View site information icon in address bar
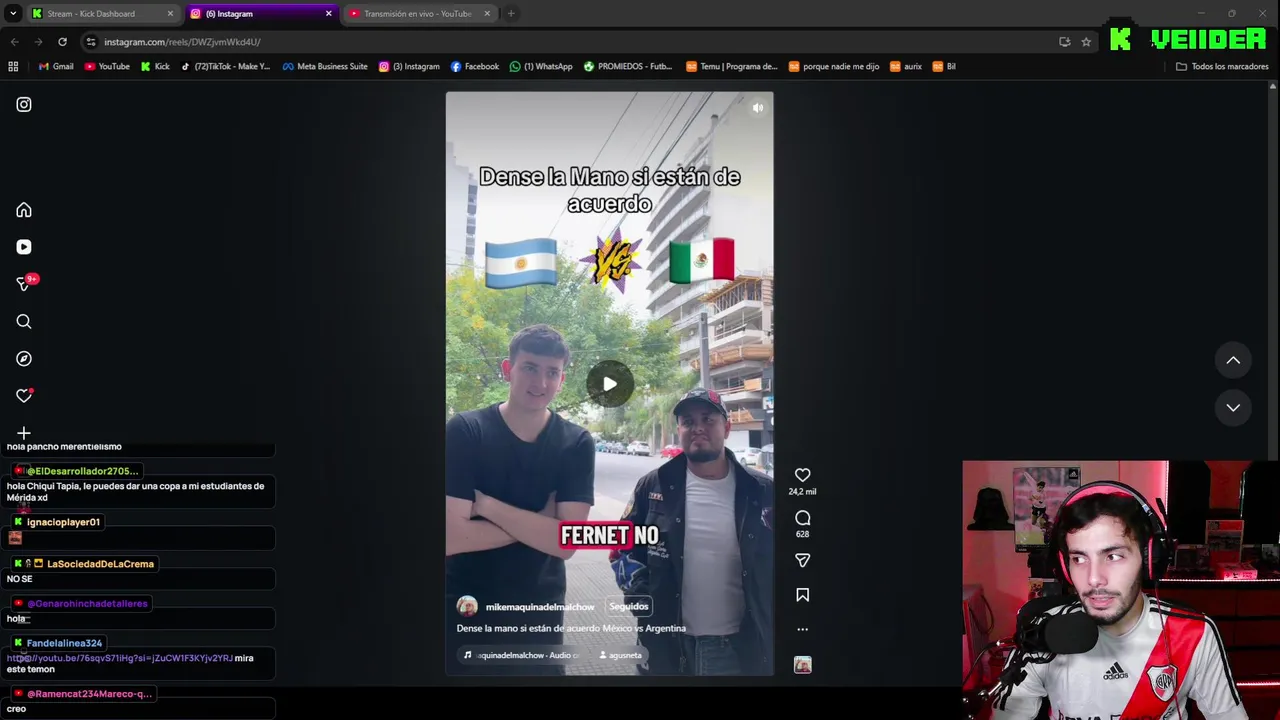 tap(91, 42)
